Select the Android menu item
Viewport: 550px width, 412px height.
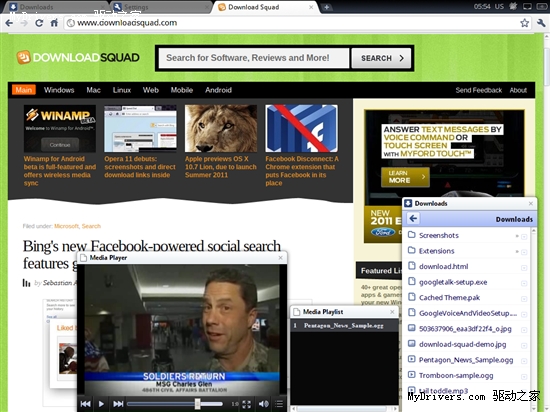(218, 90)
